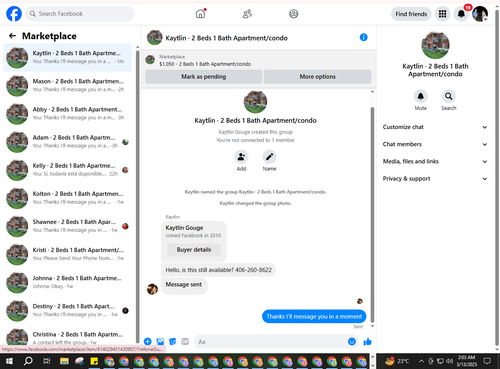Select Kristi conversation in list
The width and height of the screenshot is (500, 369).
[67, 254]
